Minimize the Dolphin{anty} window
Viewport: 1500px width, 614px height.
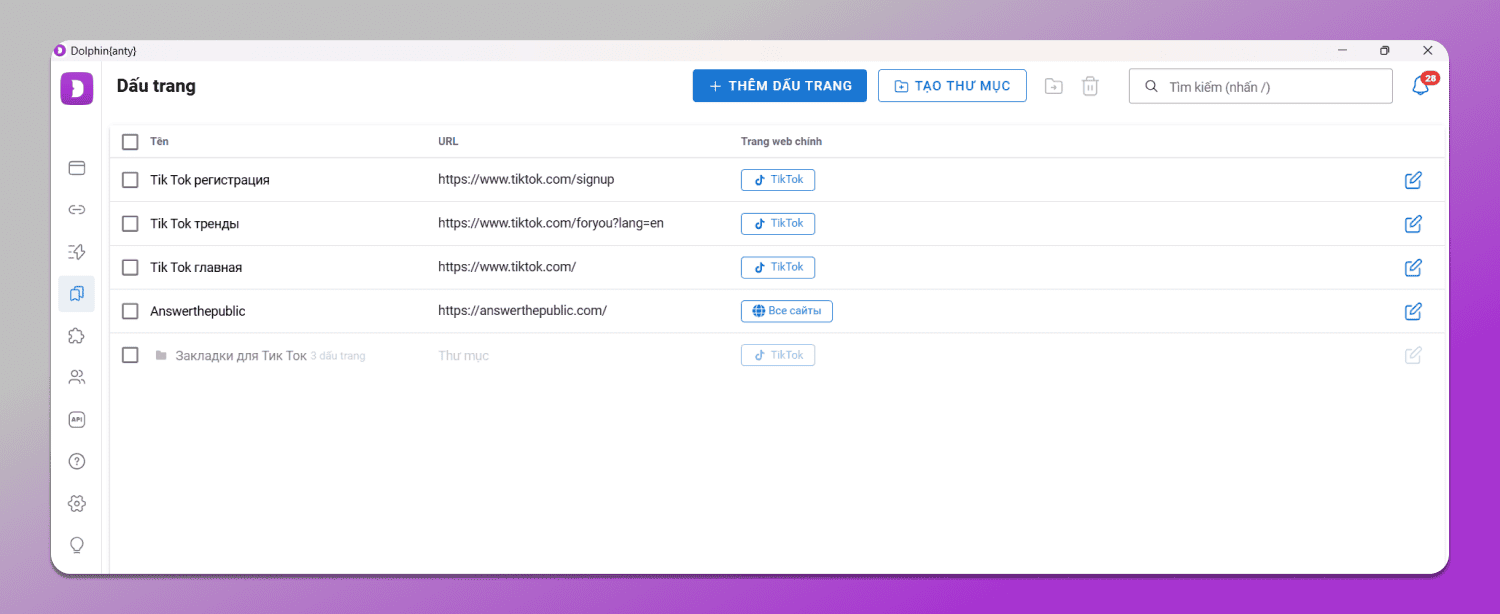pos(1342,50)
